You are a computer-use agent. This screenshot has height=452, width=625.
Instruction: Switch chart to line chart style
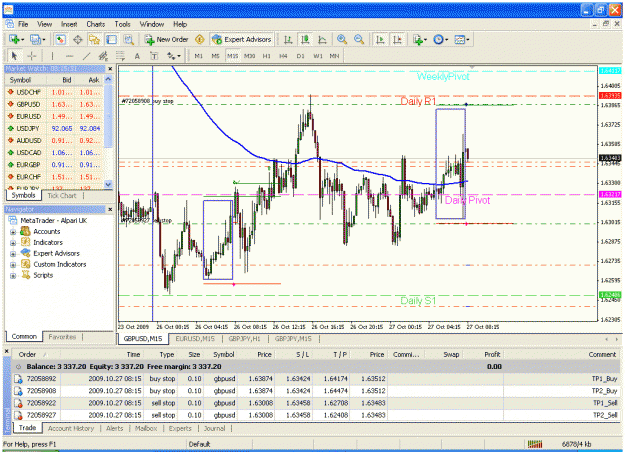(322, 39)
